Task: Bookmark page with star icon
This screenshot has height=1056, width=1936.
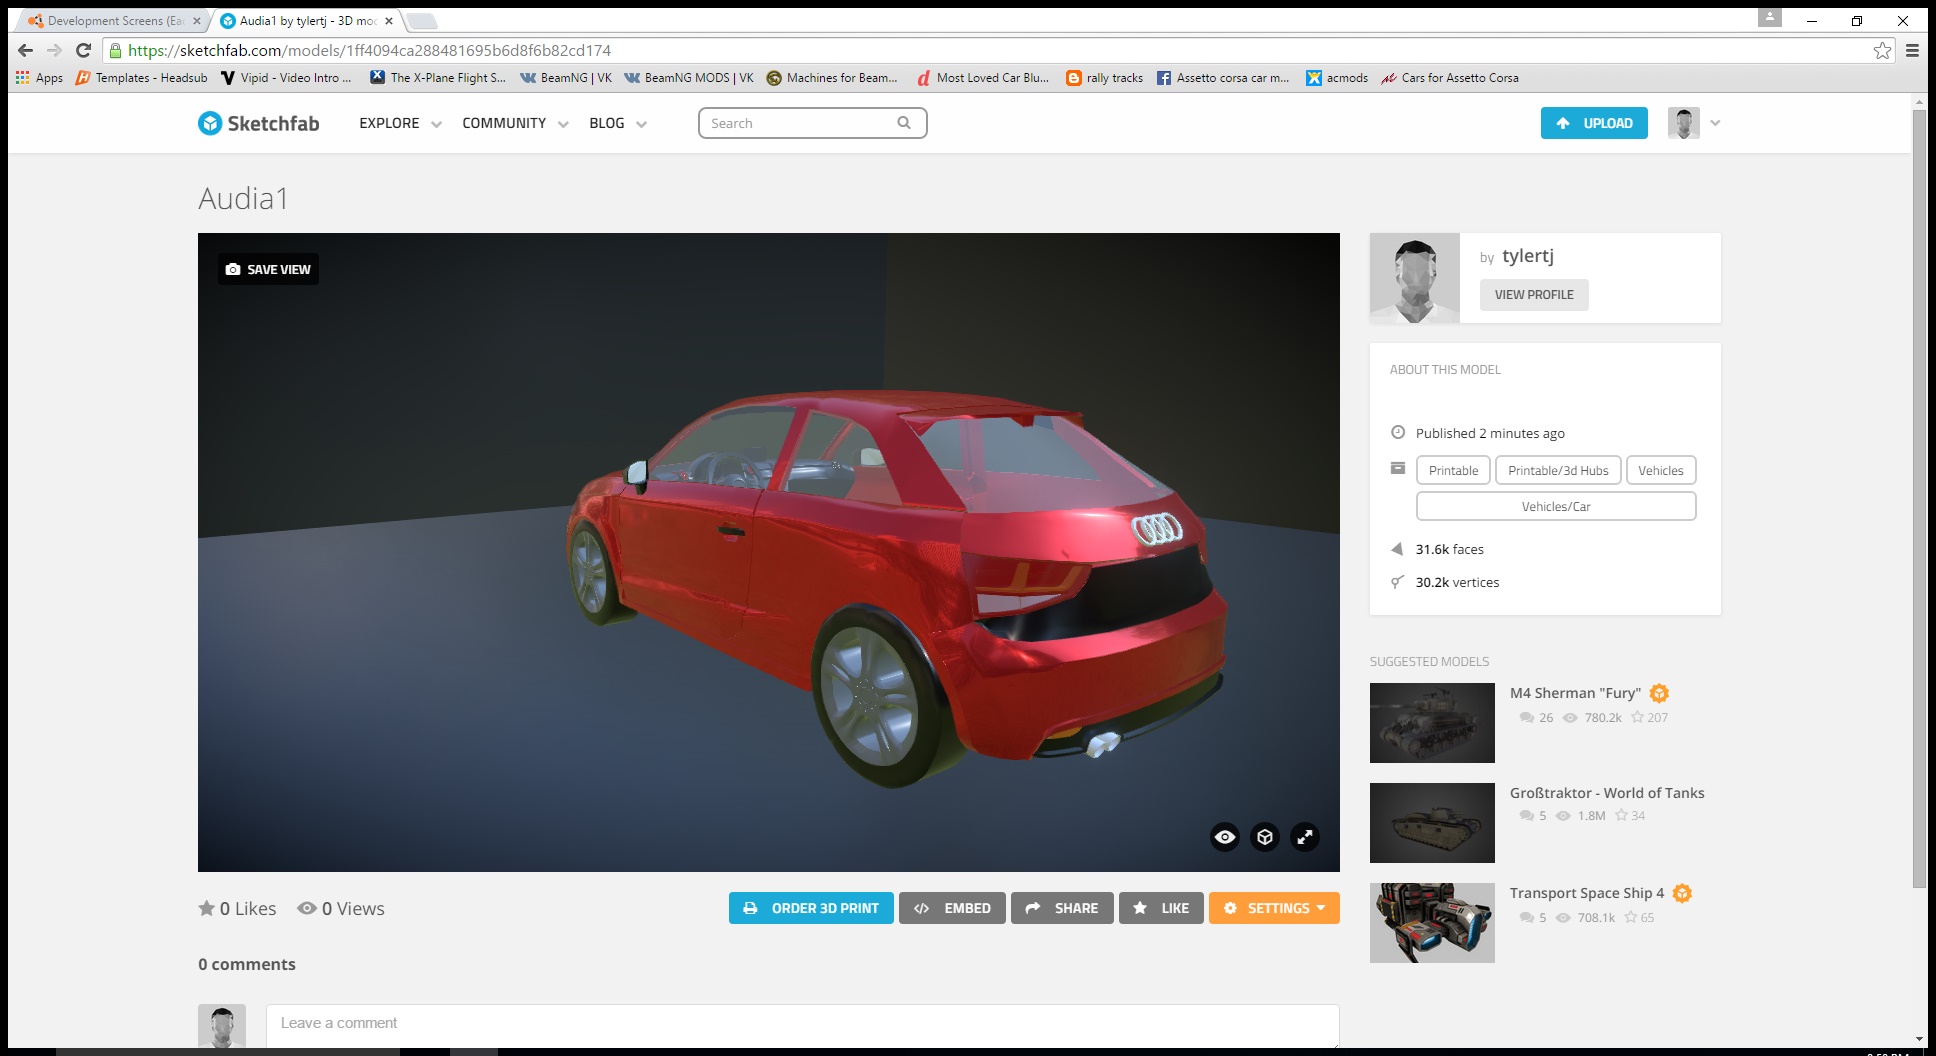Action: pyautogui.click(x=1882, y=50)
